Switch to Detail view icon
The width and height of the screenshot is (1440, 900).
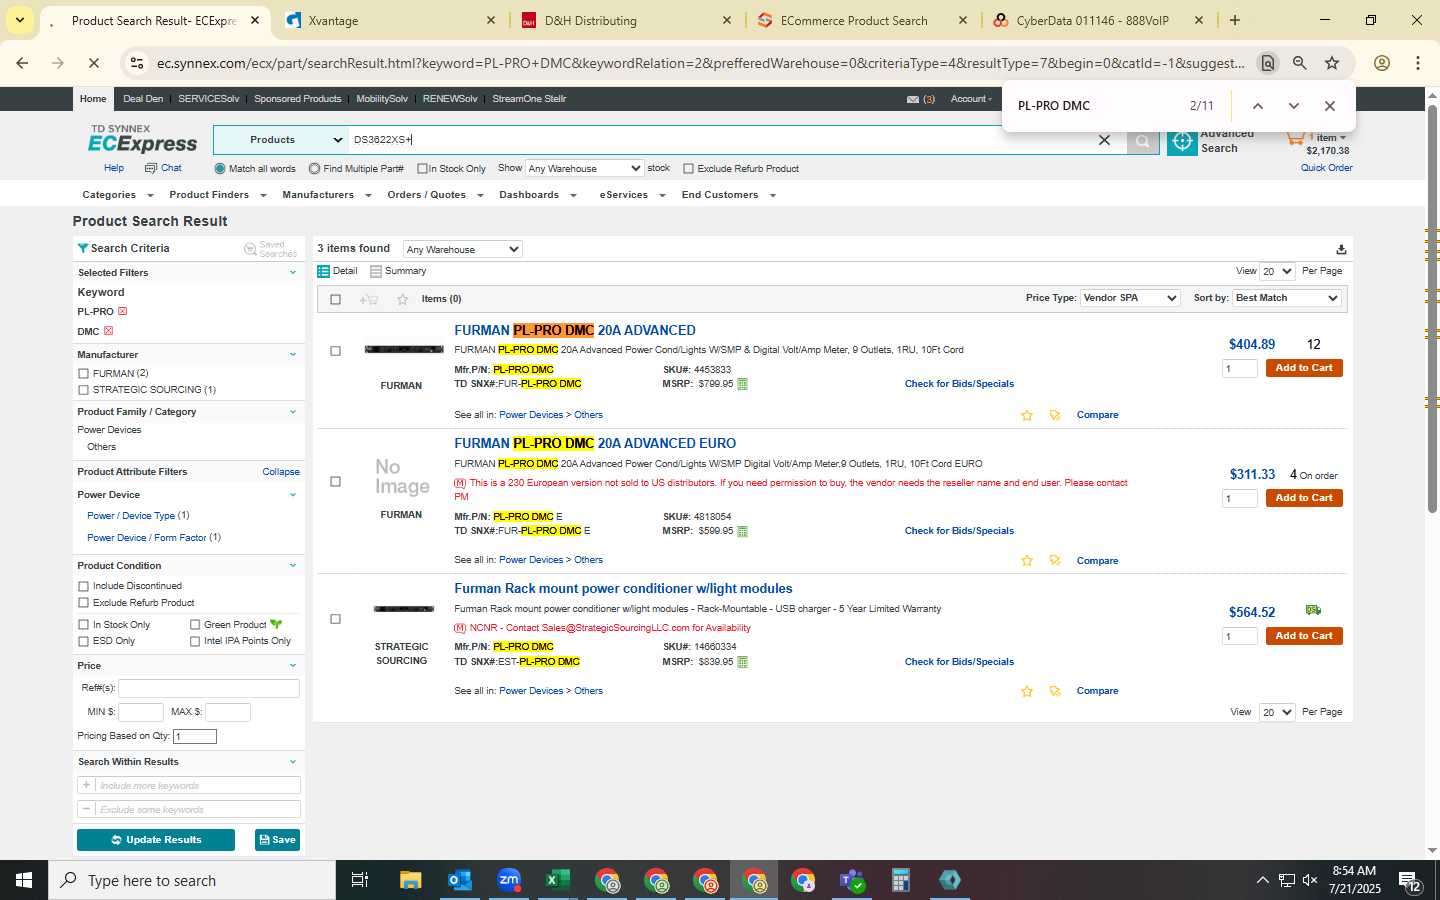323,271
